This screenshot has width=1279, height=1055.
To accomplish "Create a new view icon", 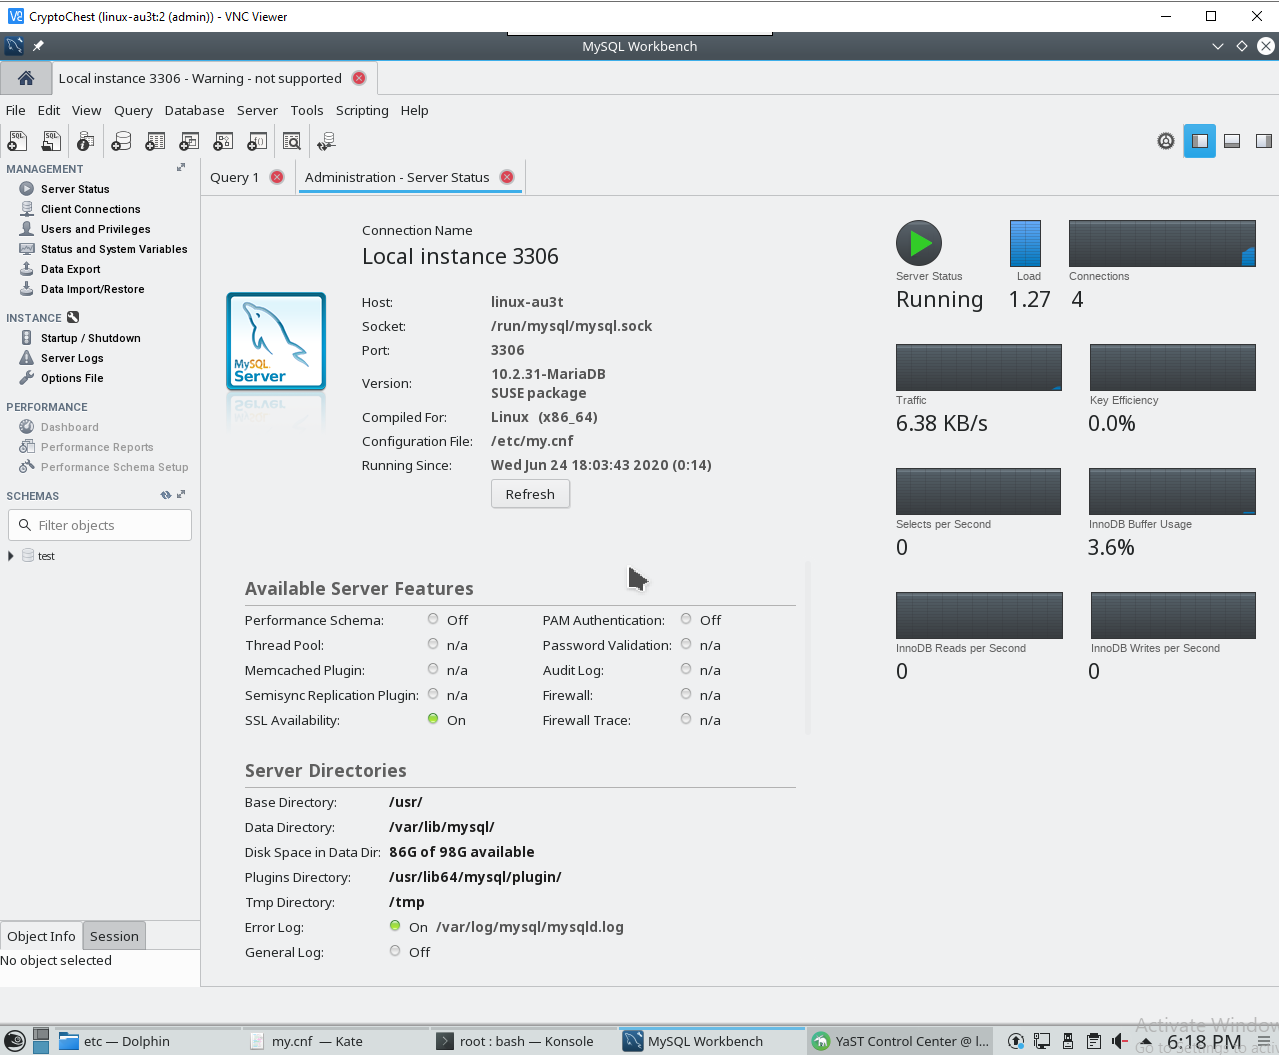I will (189, 141).
